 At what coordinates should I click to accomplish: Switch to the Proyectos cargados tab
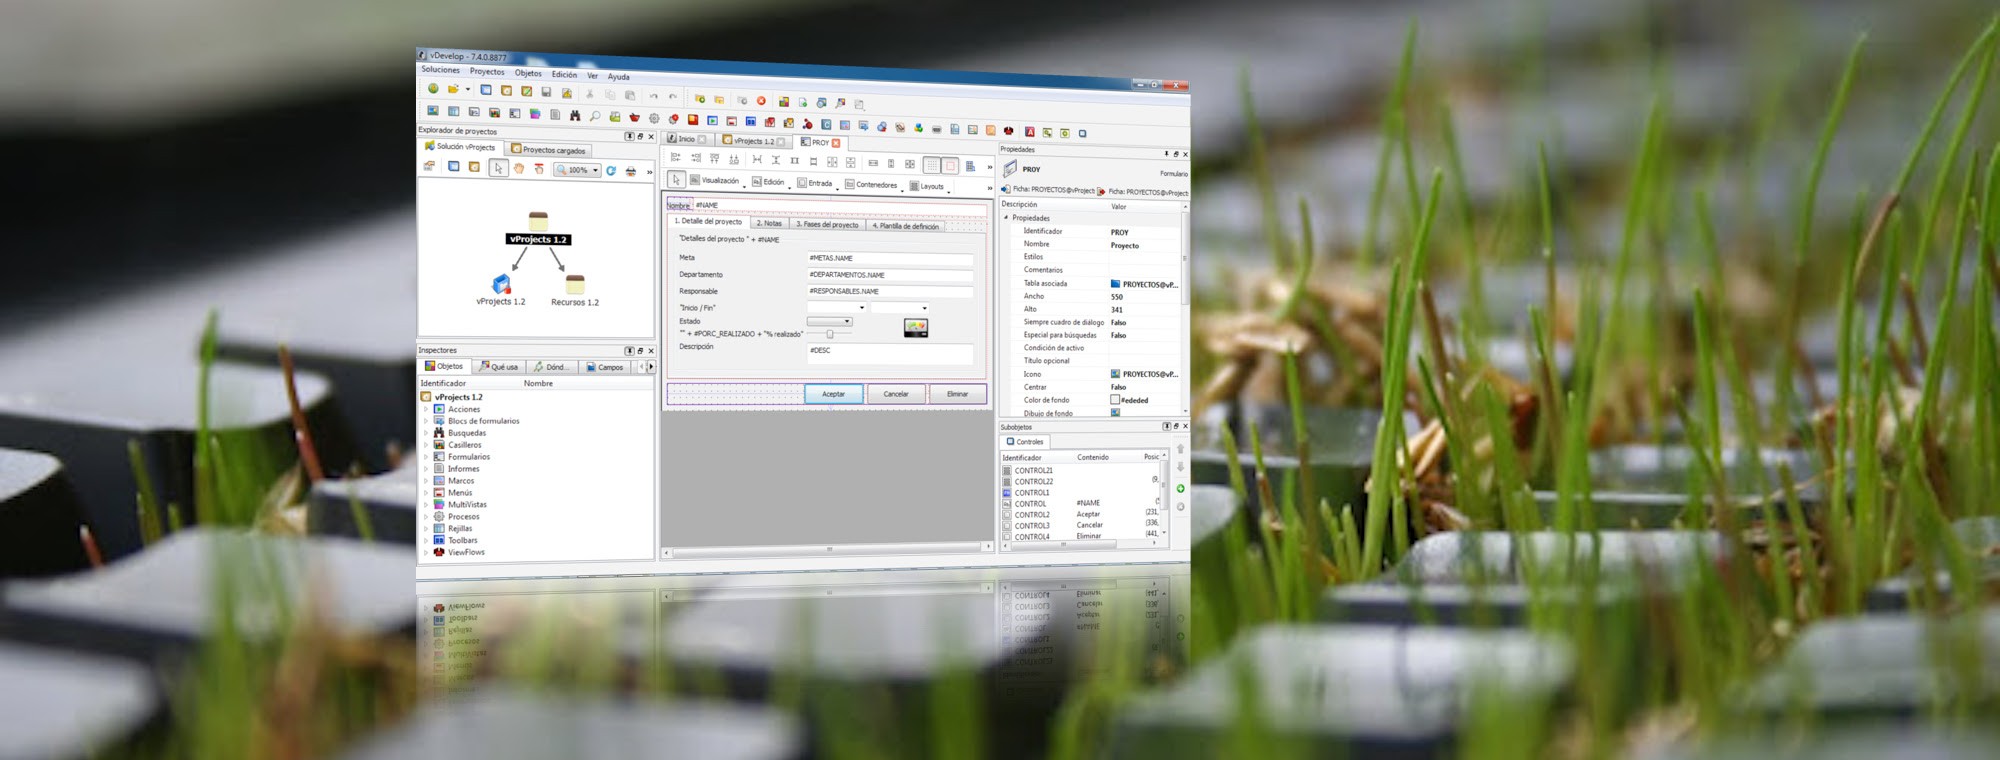[549, 150]
